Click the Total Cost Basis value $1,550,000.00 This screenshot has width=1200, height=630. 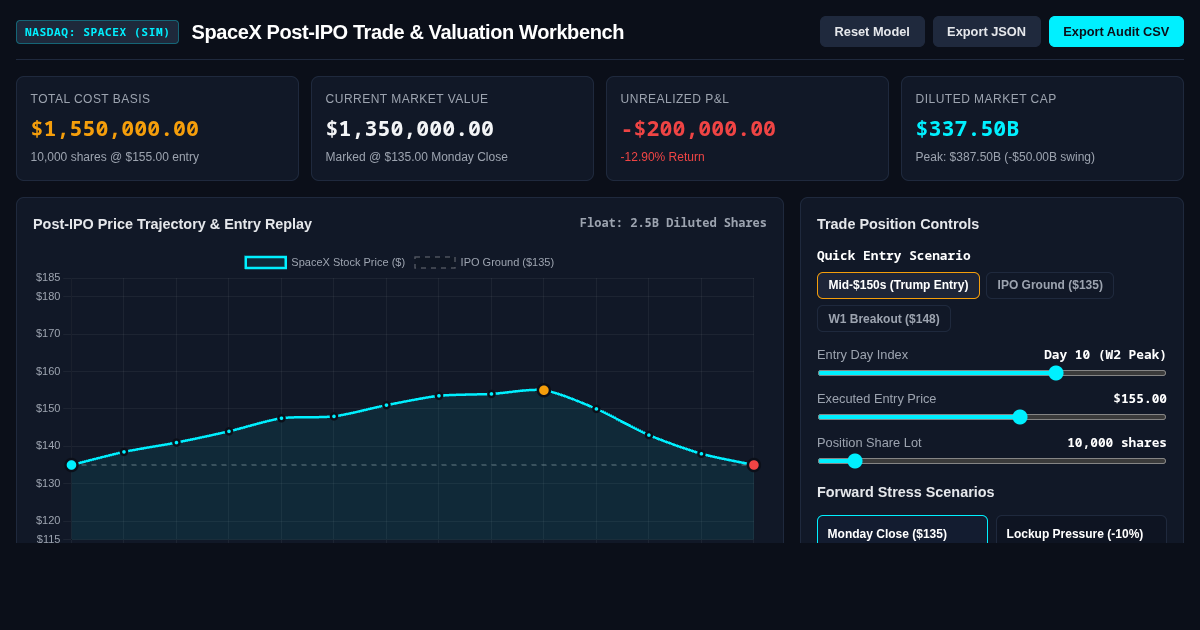pos(115,129)
